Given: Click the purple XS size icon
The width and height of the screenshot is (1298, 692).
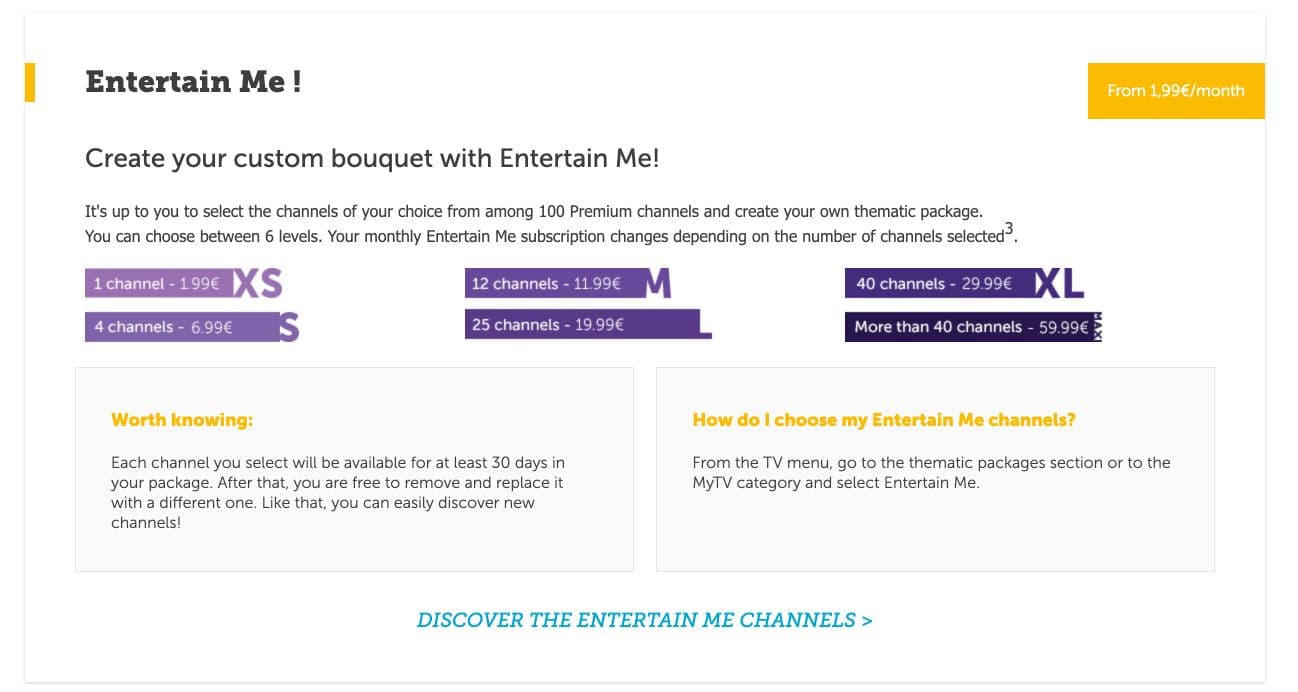Looking at the screenshot, I should [258, 283].
